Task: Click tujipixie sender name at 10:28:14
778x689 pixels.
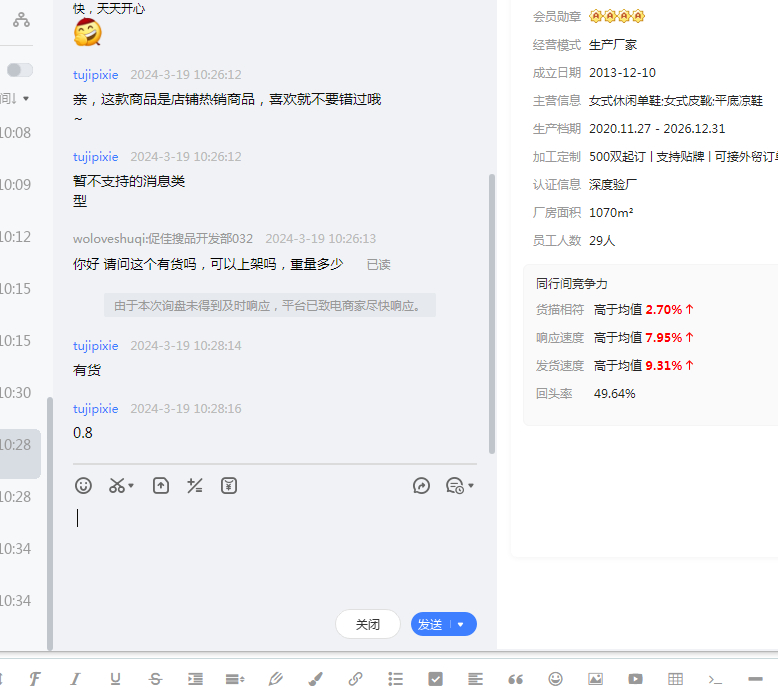Action: (x=95, y=346)
